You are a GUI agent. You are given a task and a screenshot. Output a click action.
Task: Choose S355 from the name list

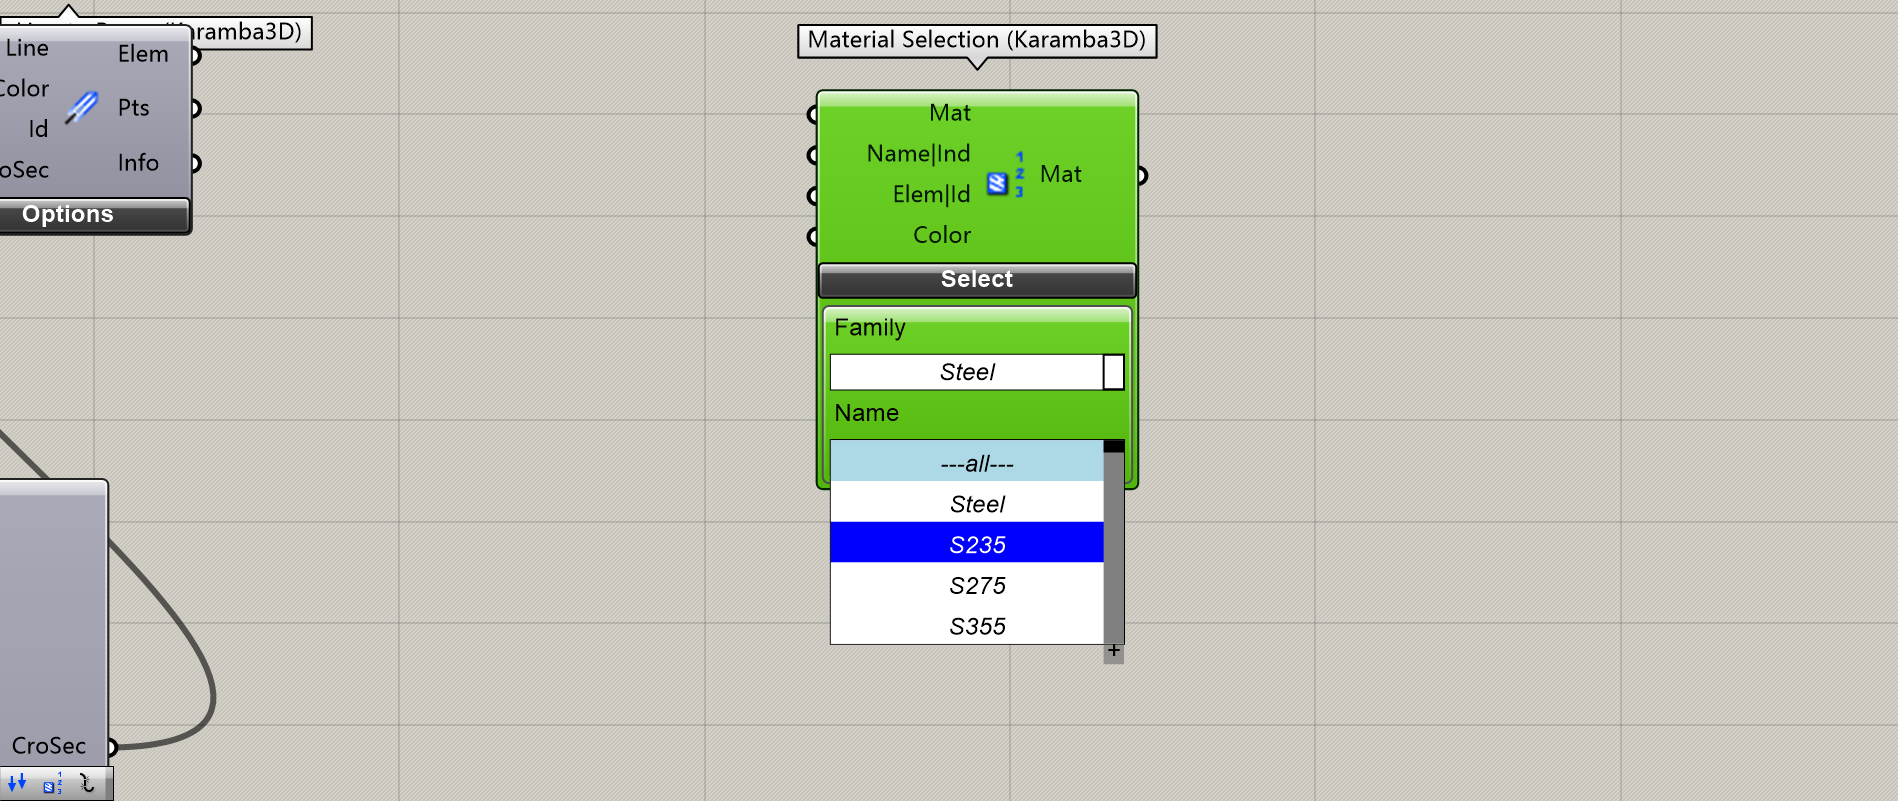[x=966, y=627]
